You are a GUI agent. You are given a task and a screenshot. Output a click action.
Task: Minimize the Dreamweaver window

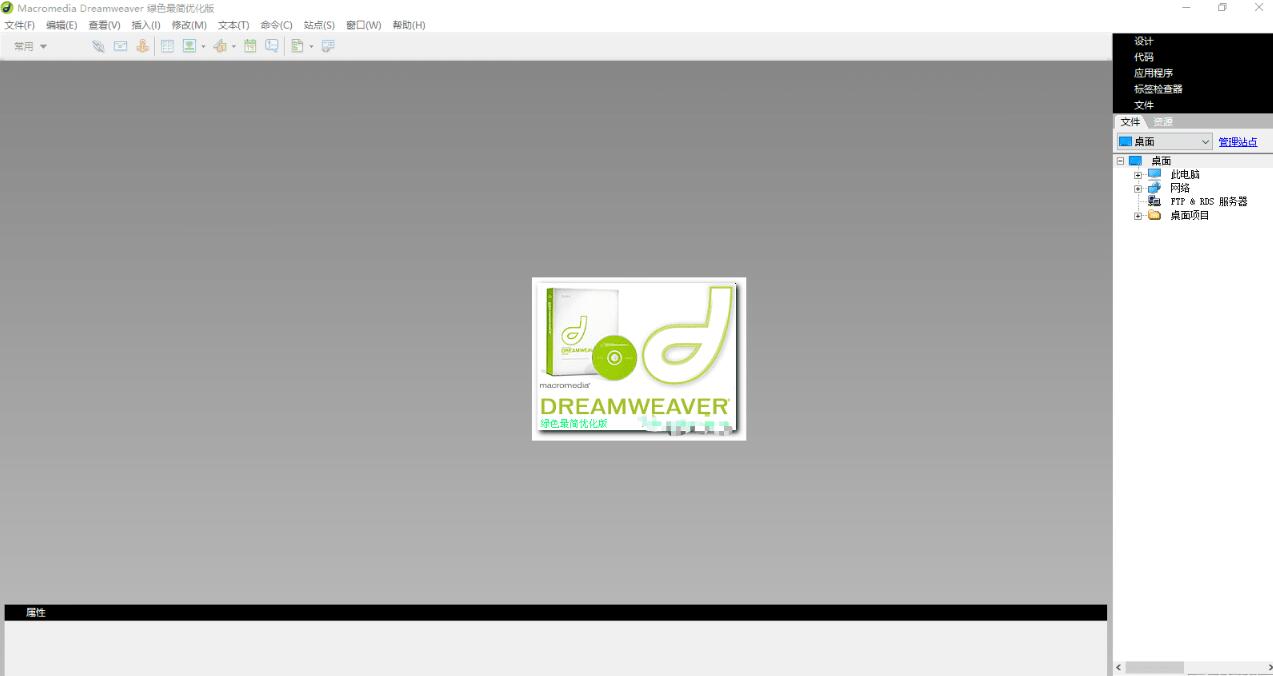tap(1186, 8)
